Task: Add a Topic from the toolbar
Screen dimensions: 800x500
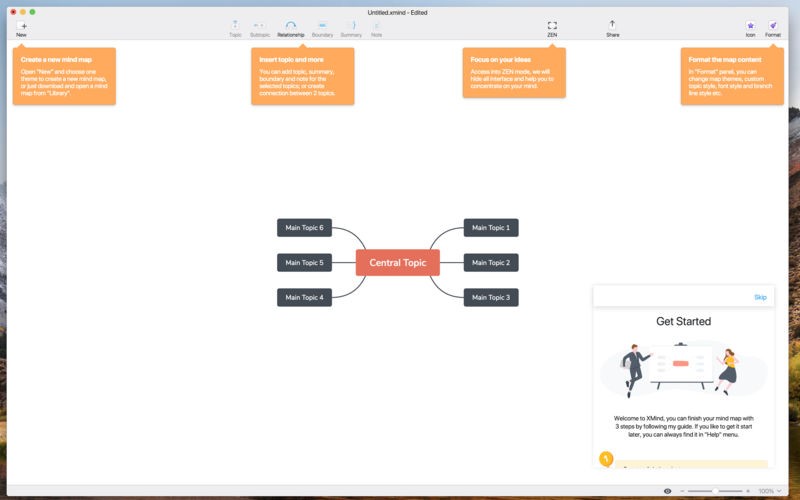Action: click(x=235, y=29)
